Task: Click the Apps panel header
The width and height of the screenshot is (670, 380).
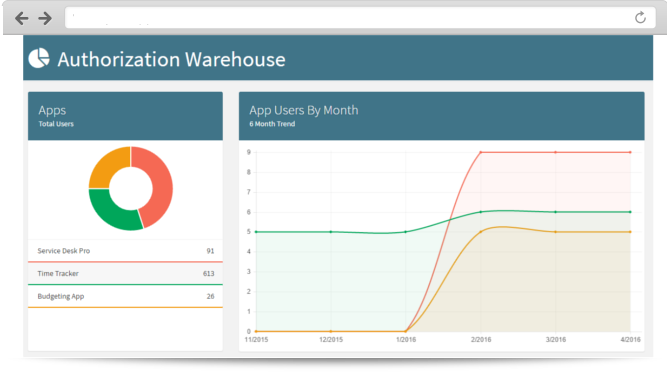Action: 125,116
